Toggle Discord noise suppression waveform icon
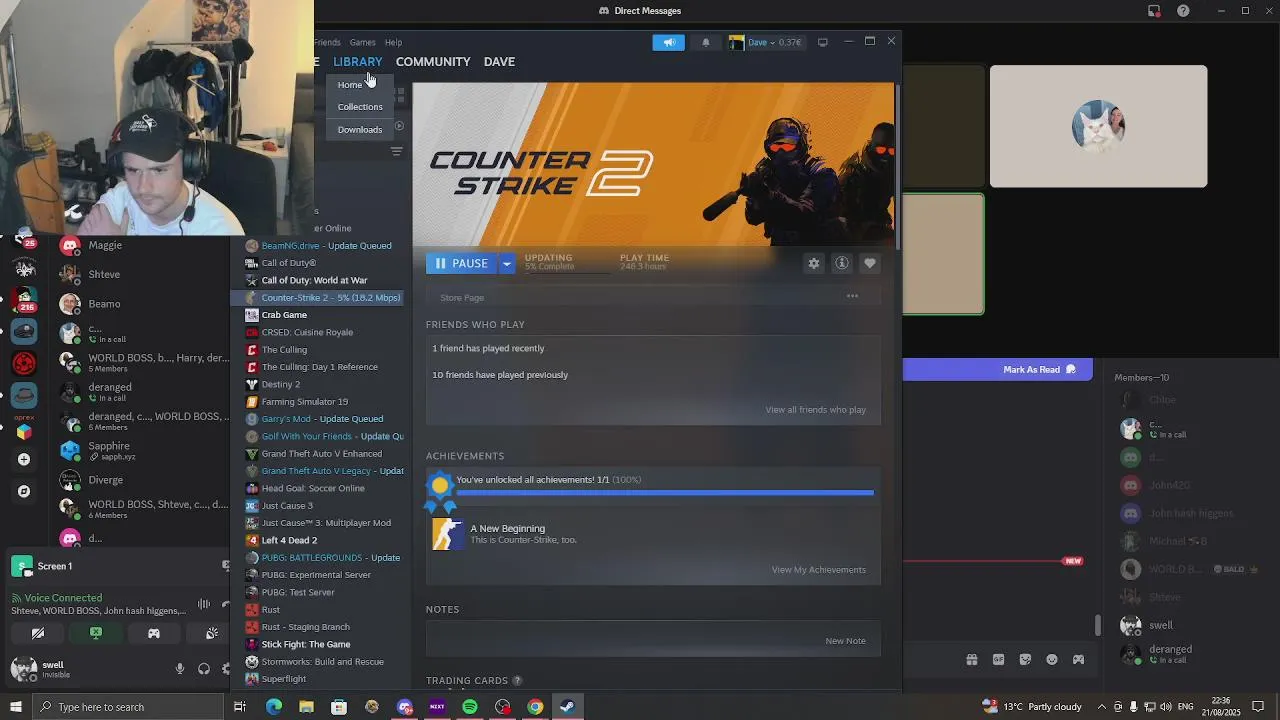This screenshot has height=720, width=1280. click(204, 604)
